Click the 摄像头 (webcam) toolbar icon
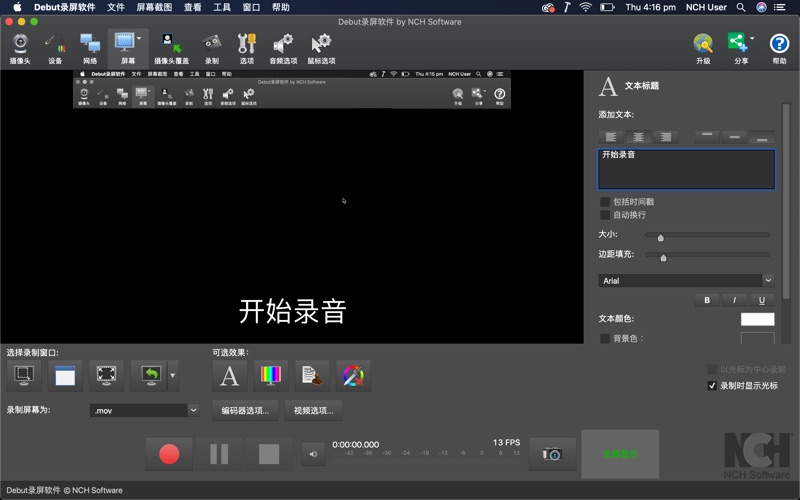Viewport: 800px width, 500px height. click(x=20, y=47)
